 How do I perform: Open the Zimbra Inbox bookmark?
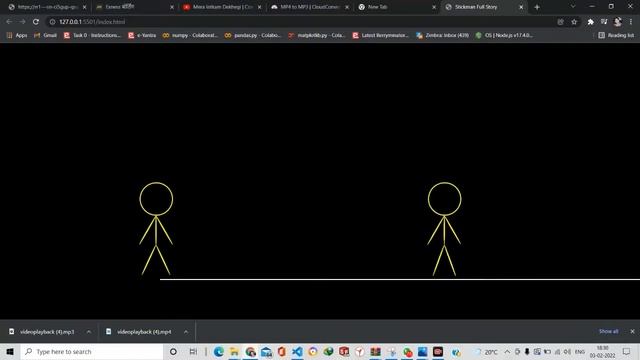point(443,36)
